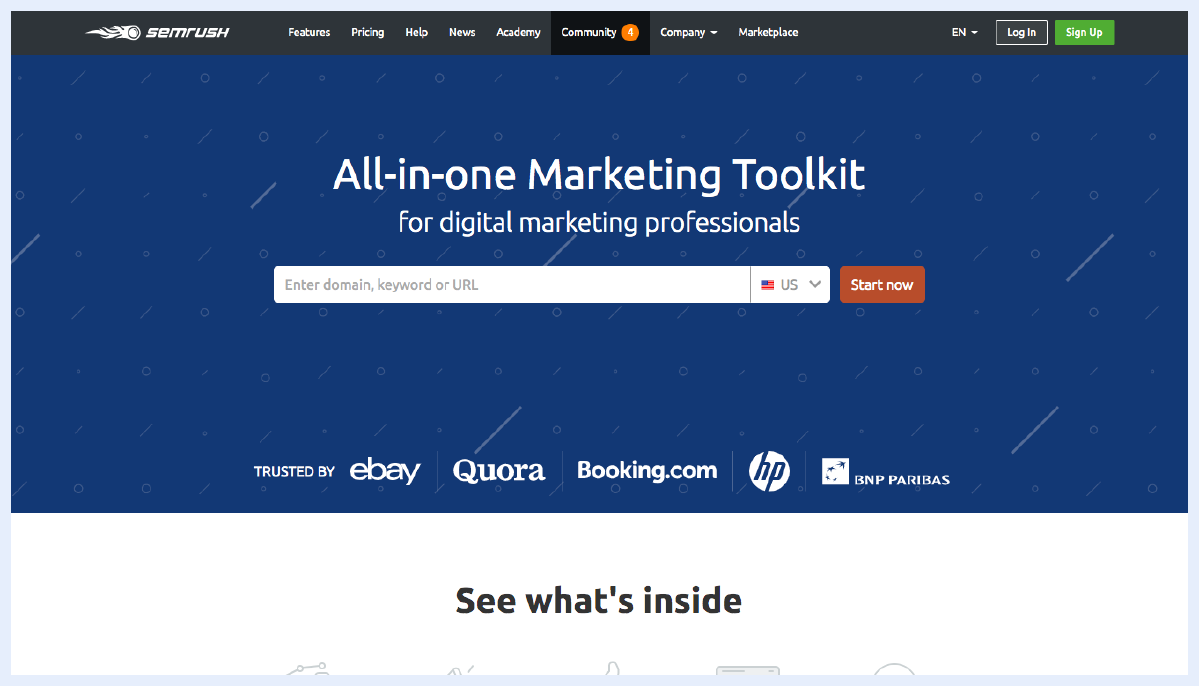The width and height of the screenshot is (1199, 686).
Task: Click the Start now button
Action: 882,284
